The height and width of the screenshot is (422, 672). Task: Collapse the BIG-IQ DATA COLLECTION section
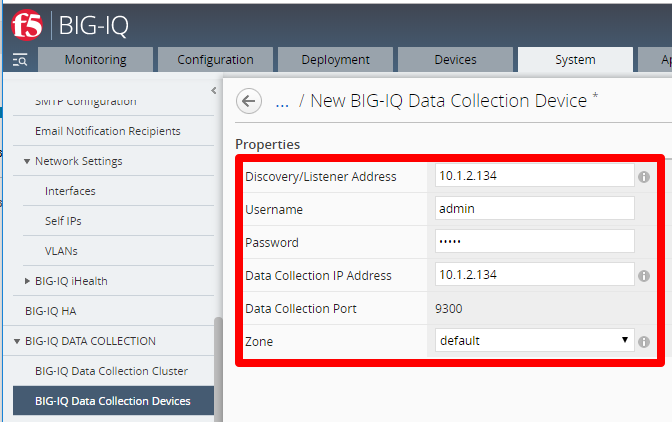[x=17, y=341]
